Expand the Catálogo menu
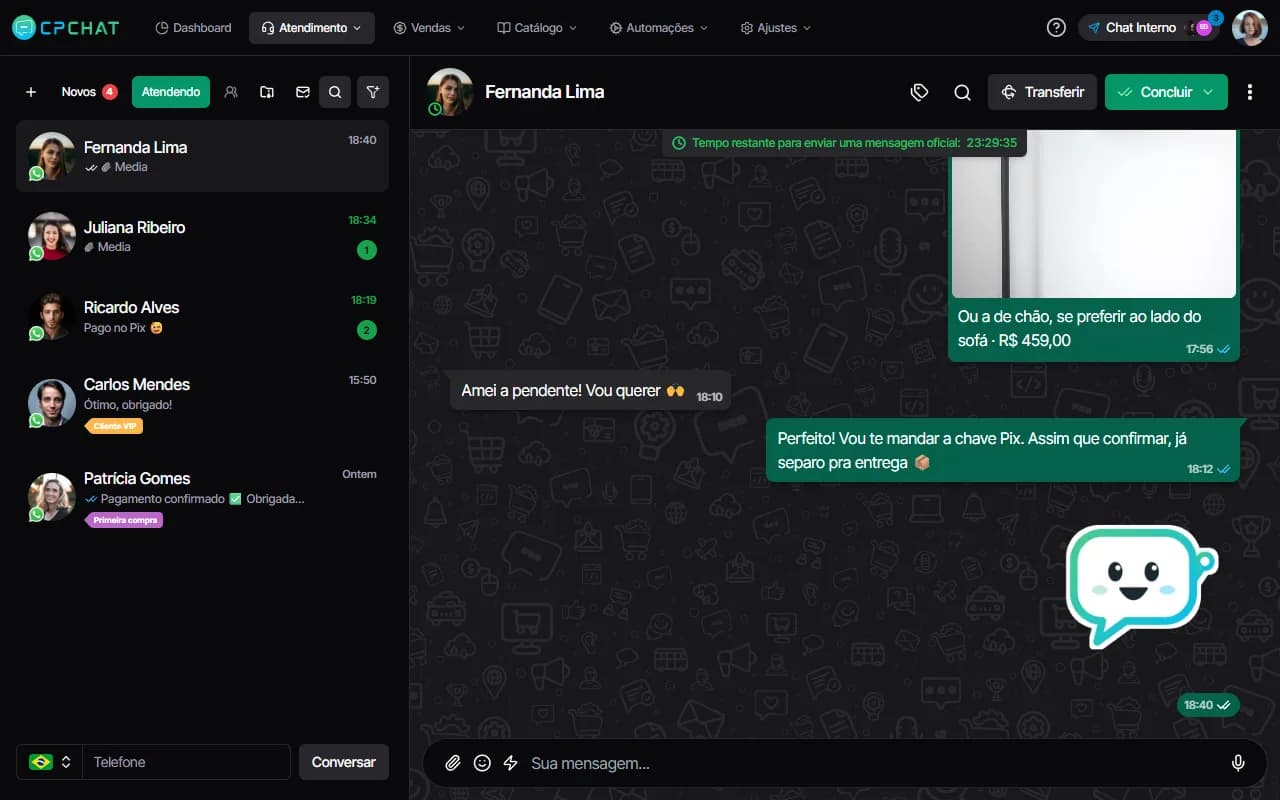This screenshot has width=1280, height=800. click(537, 28)
